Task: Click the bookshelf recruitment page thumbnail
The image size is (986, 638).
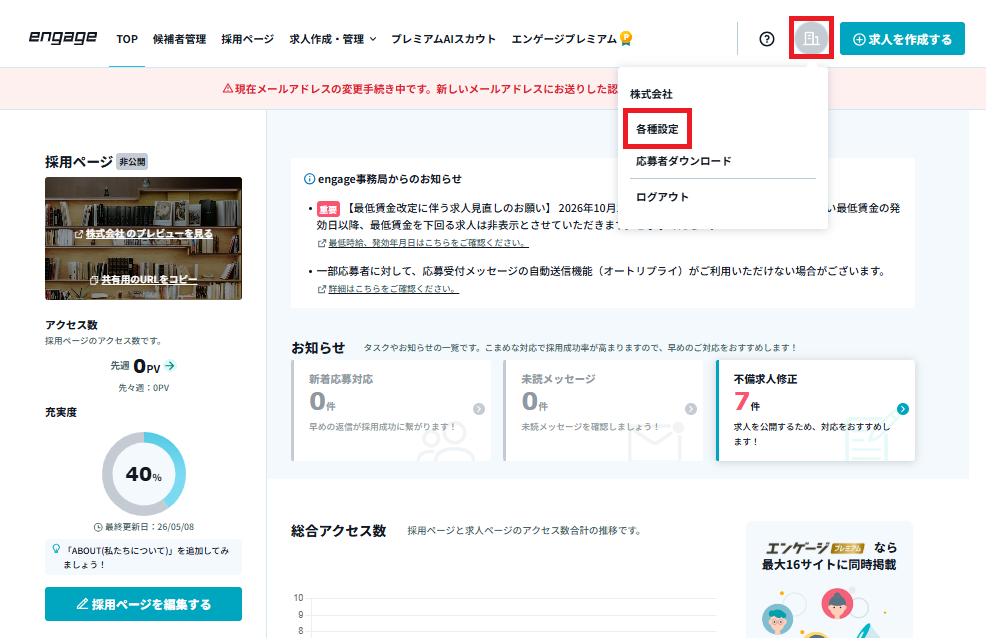Action: pyautogui.click(x=143, y=238)
